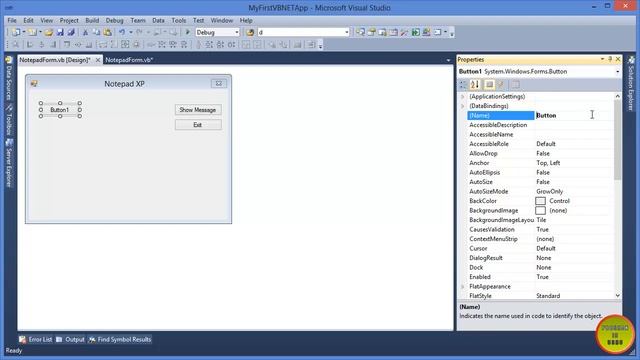Open the File menu

click(12, 20)
